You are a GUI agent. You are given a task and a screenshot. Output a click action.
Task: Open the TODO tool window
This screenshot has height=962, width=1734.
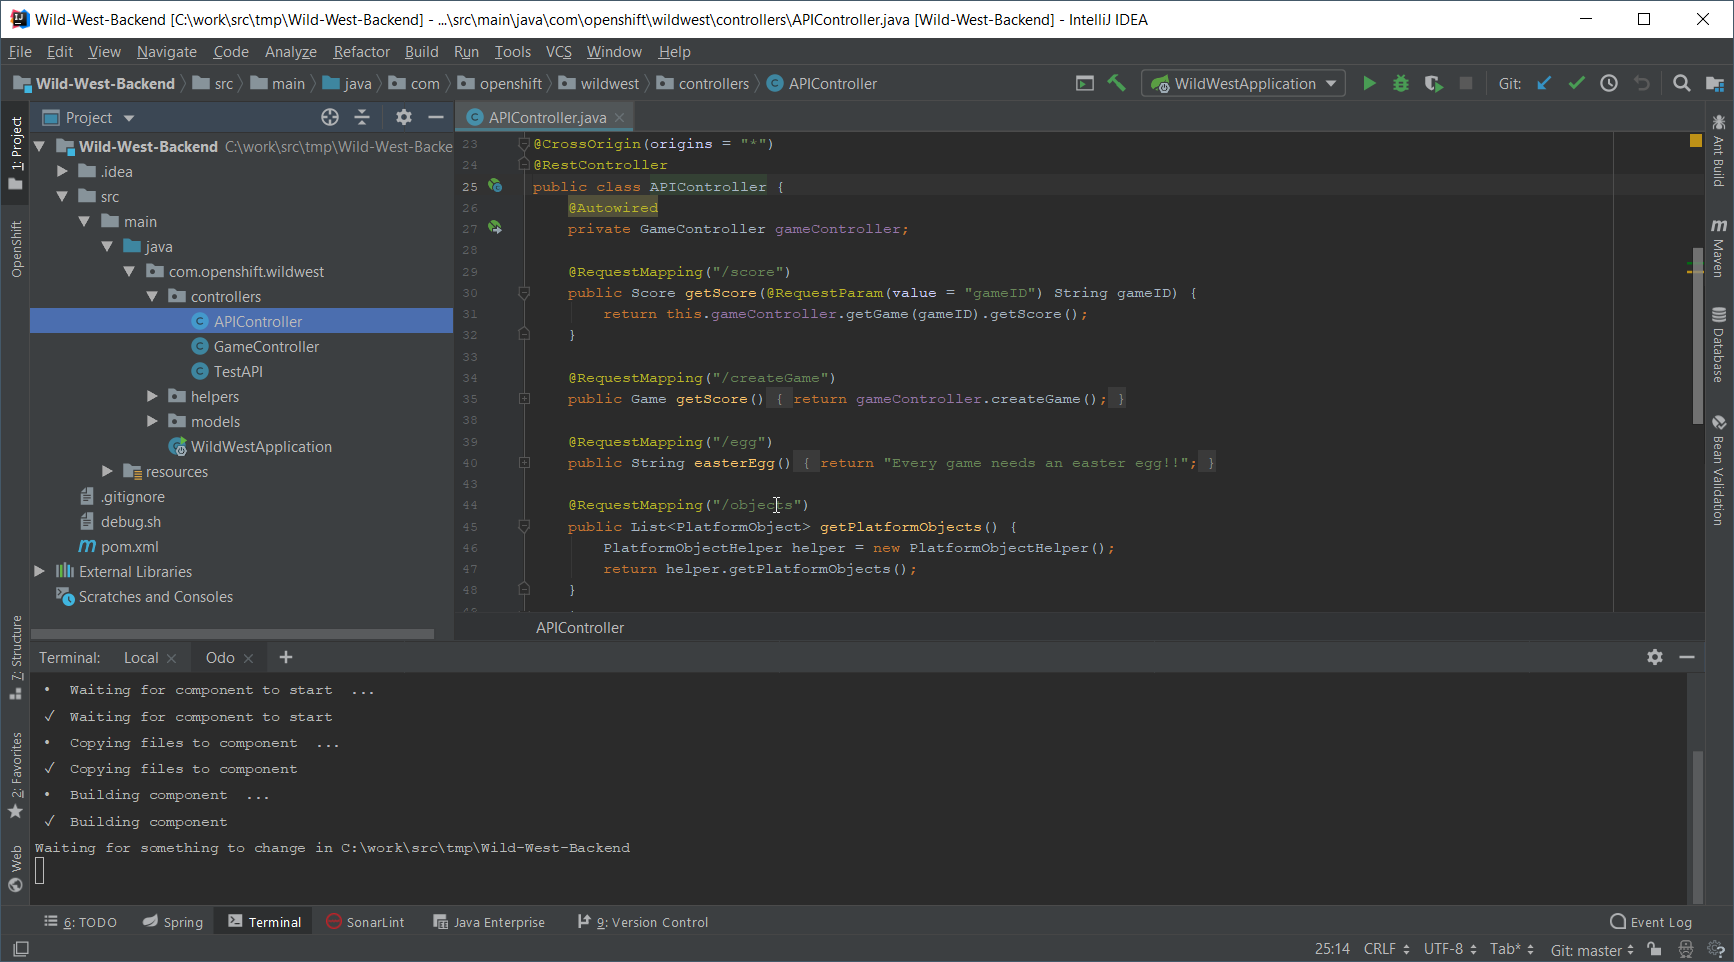point(80,922)
